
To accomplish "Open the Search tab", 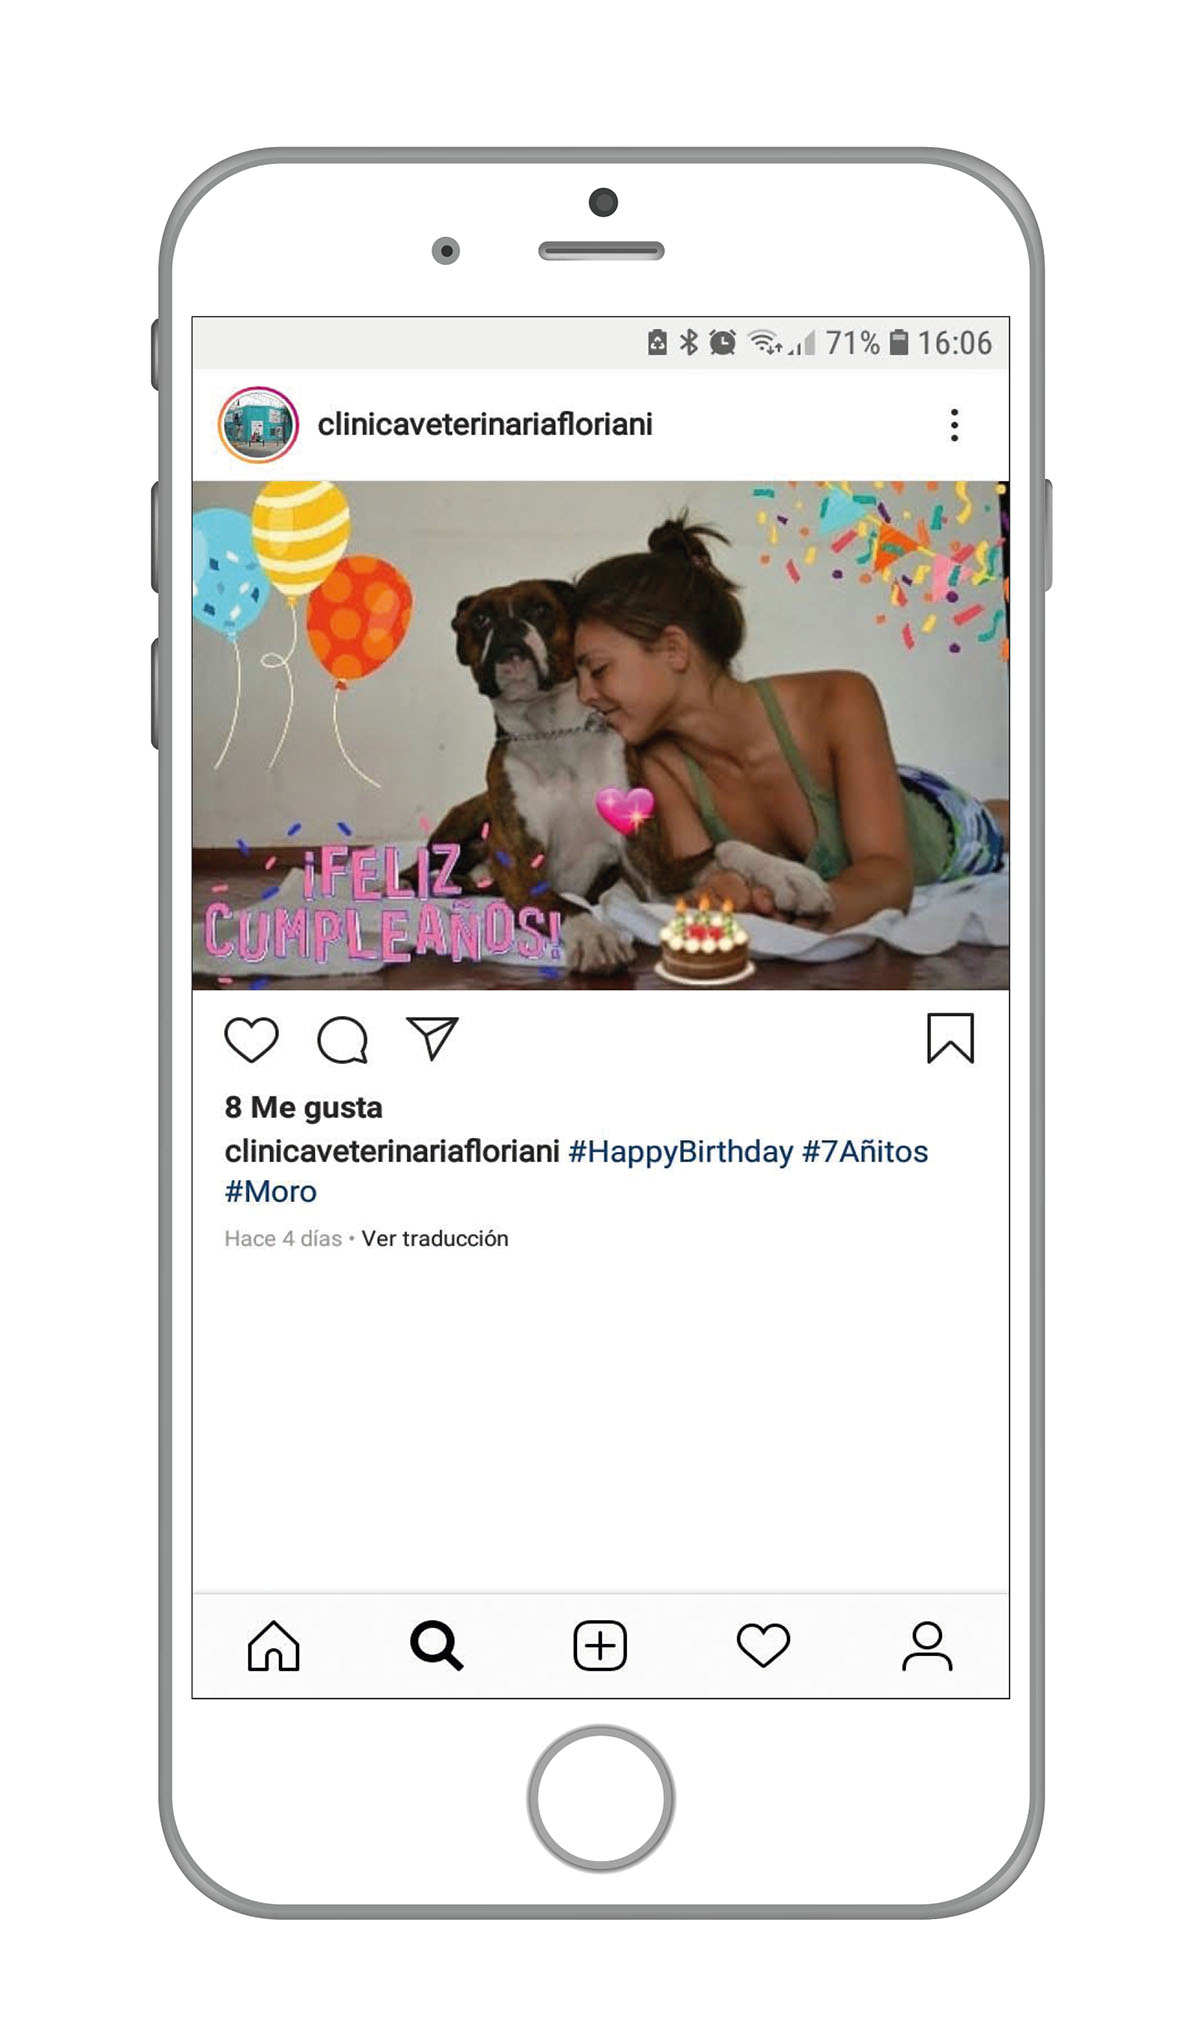I will 437,1646.
